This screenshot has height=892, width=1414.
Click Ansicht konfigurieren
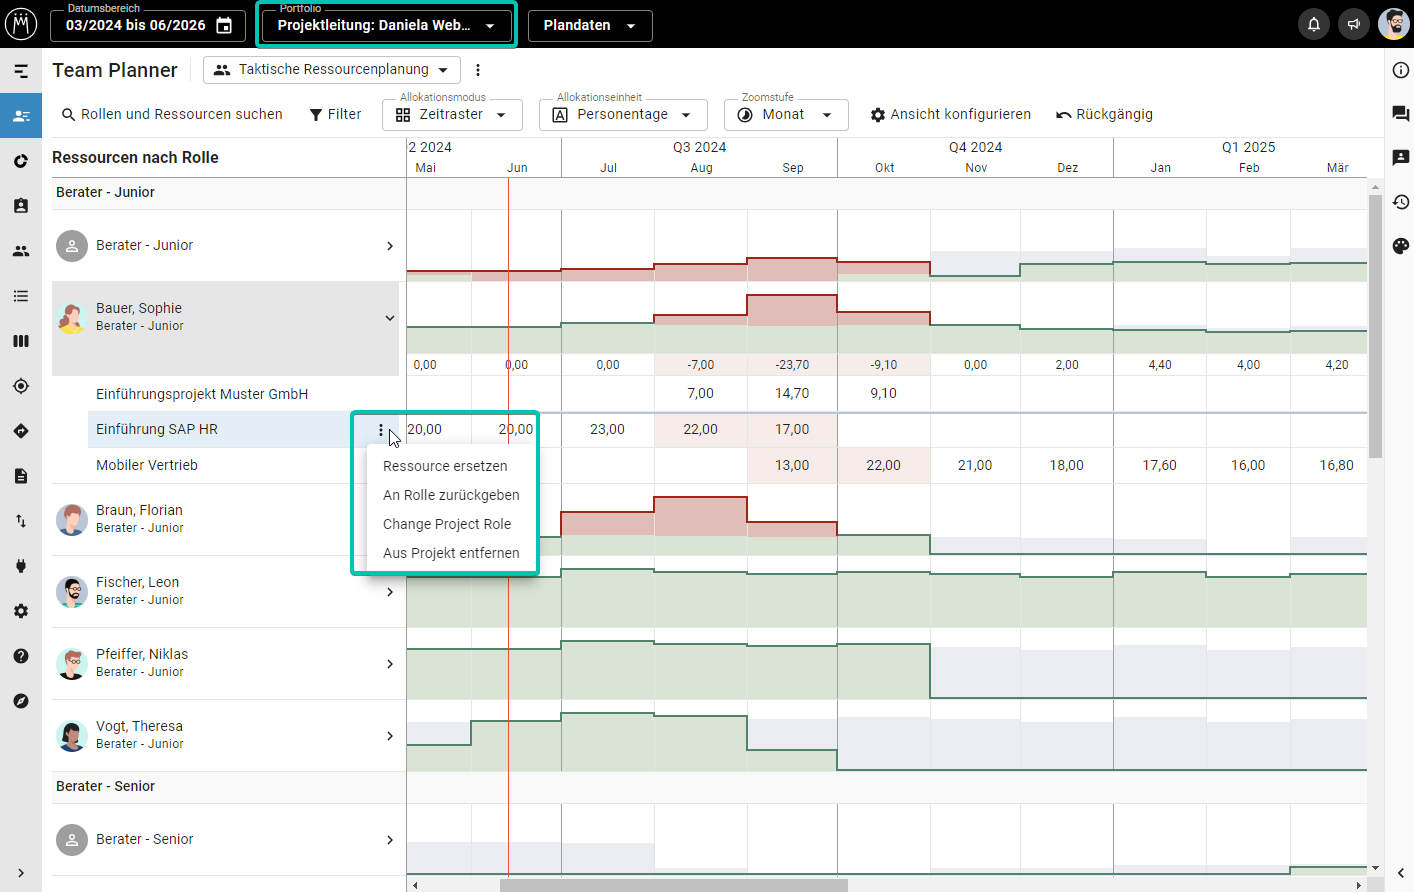point(950,115)
